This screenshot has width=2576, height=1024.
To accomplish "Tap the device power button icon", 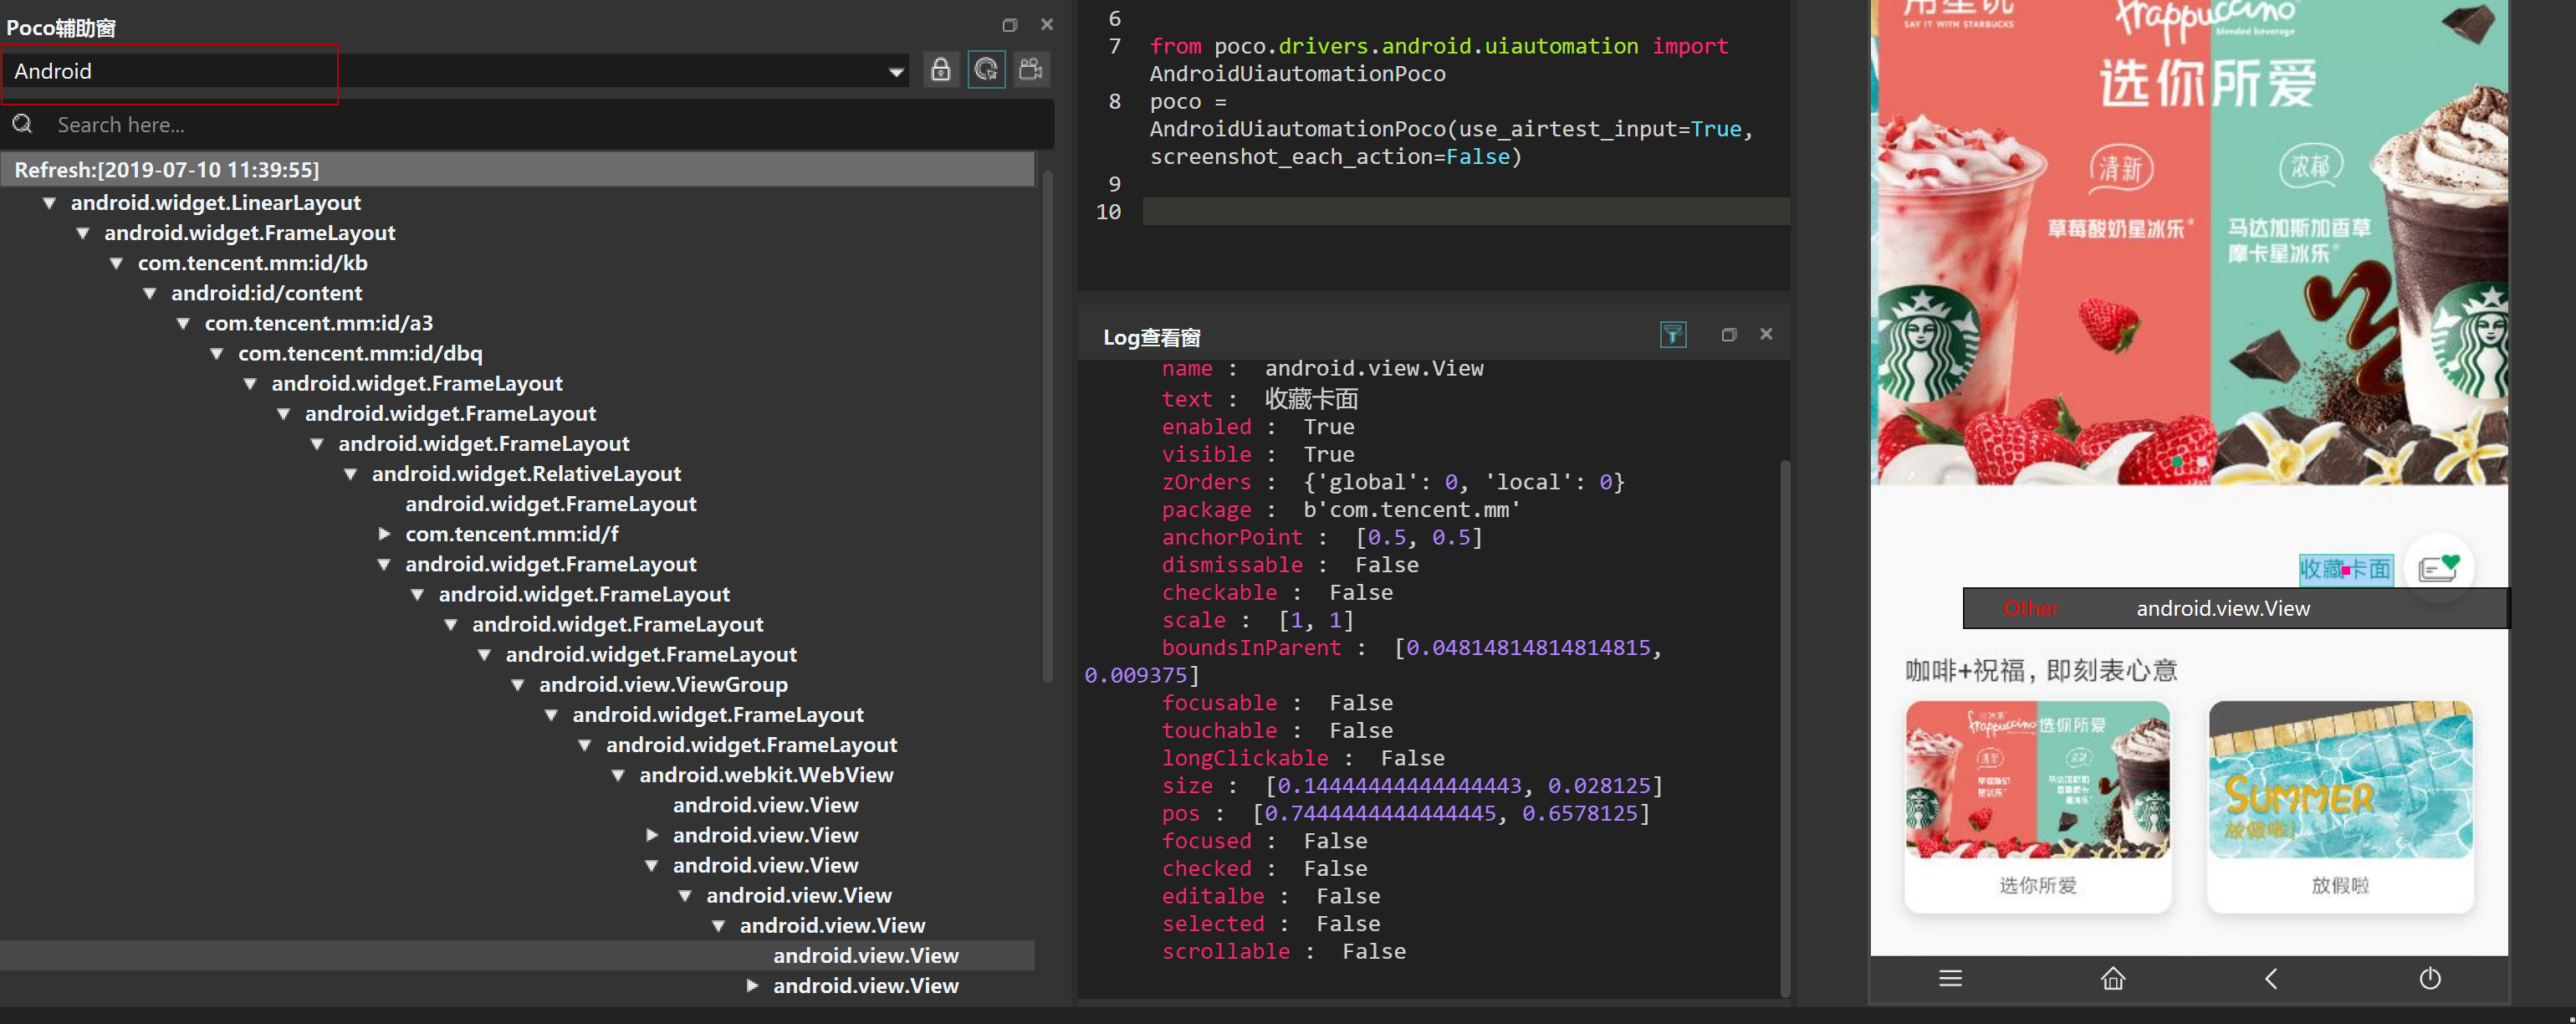I will pyautogui.click(x=2430, y=978).
